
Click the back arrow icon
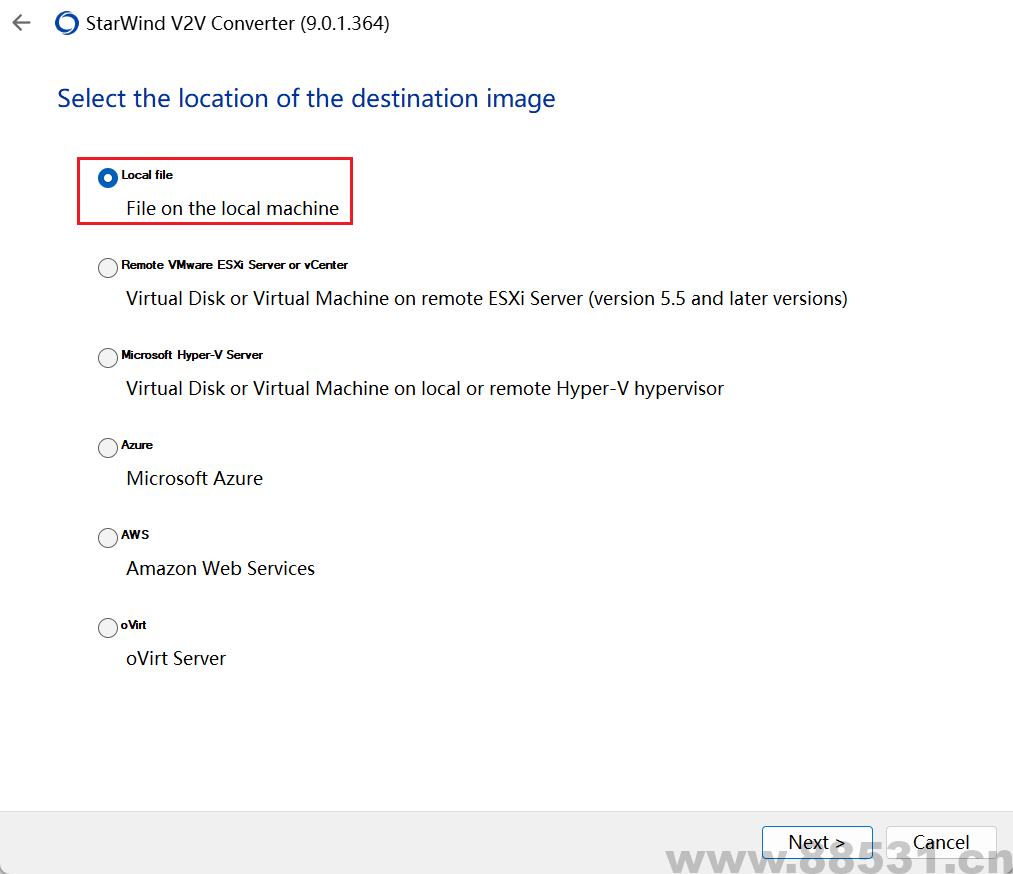point(21,23)
